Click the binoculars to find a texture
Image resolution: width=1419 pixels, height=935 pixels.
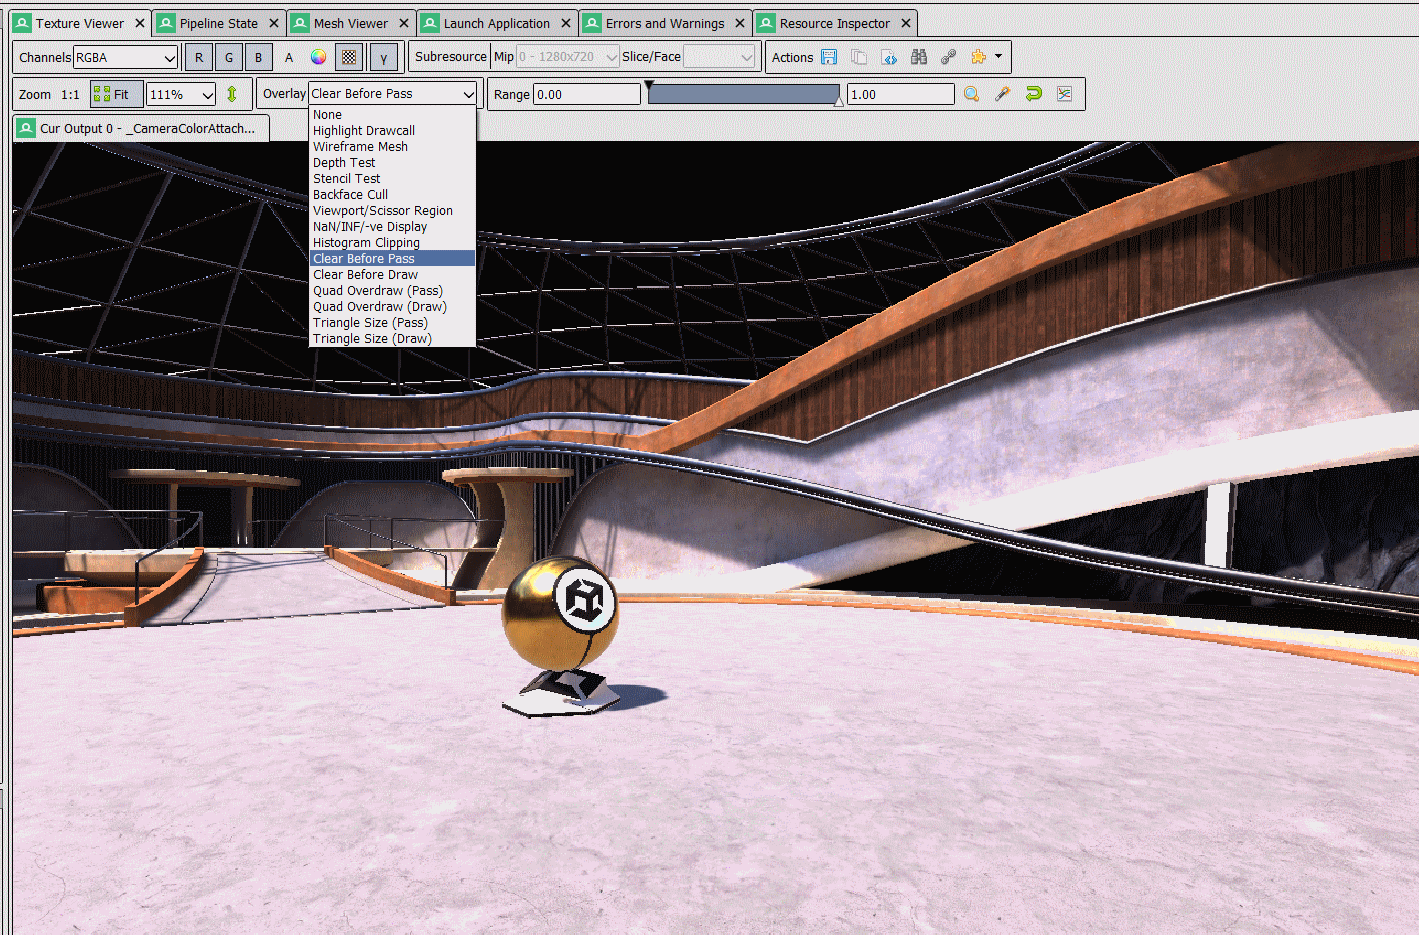coord(918,57)
